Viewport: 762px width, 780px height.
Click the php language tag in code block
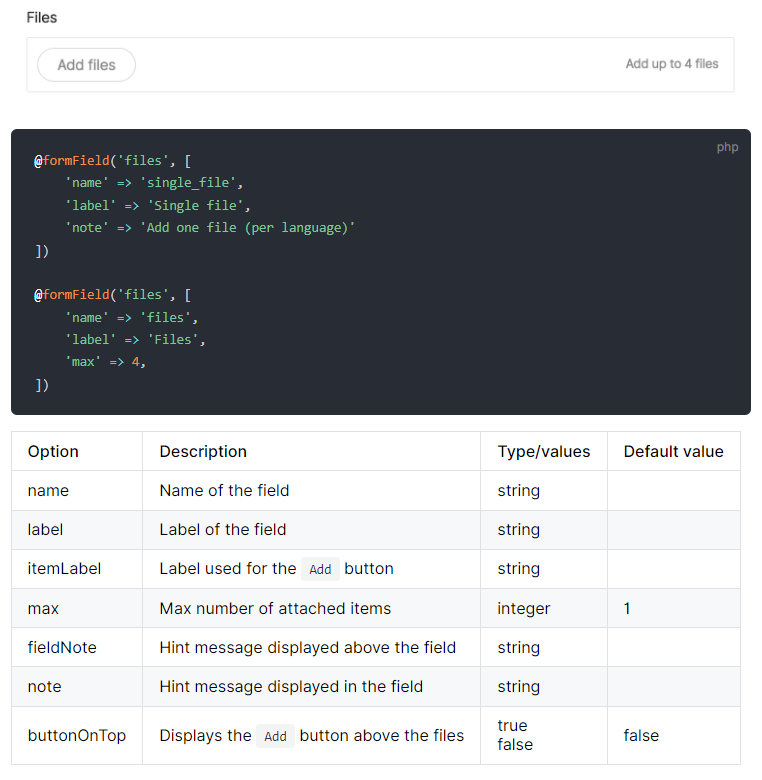(727, 147)
